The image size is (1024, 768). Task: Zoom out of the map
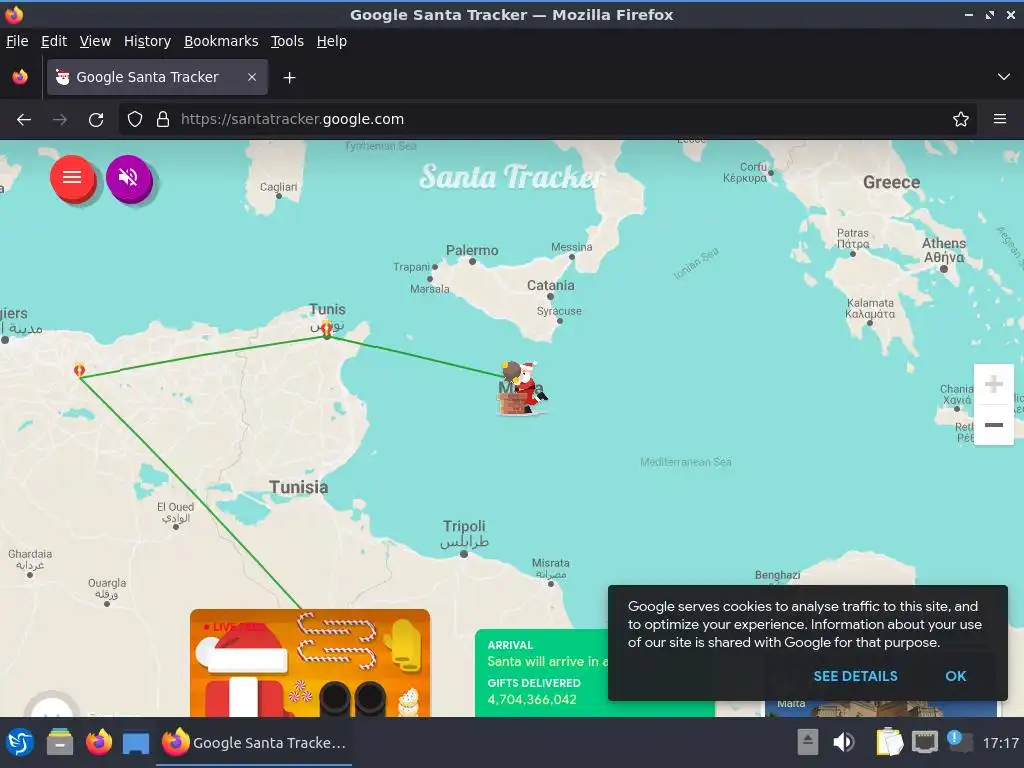[x=993, y=424]
